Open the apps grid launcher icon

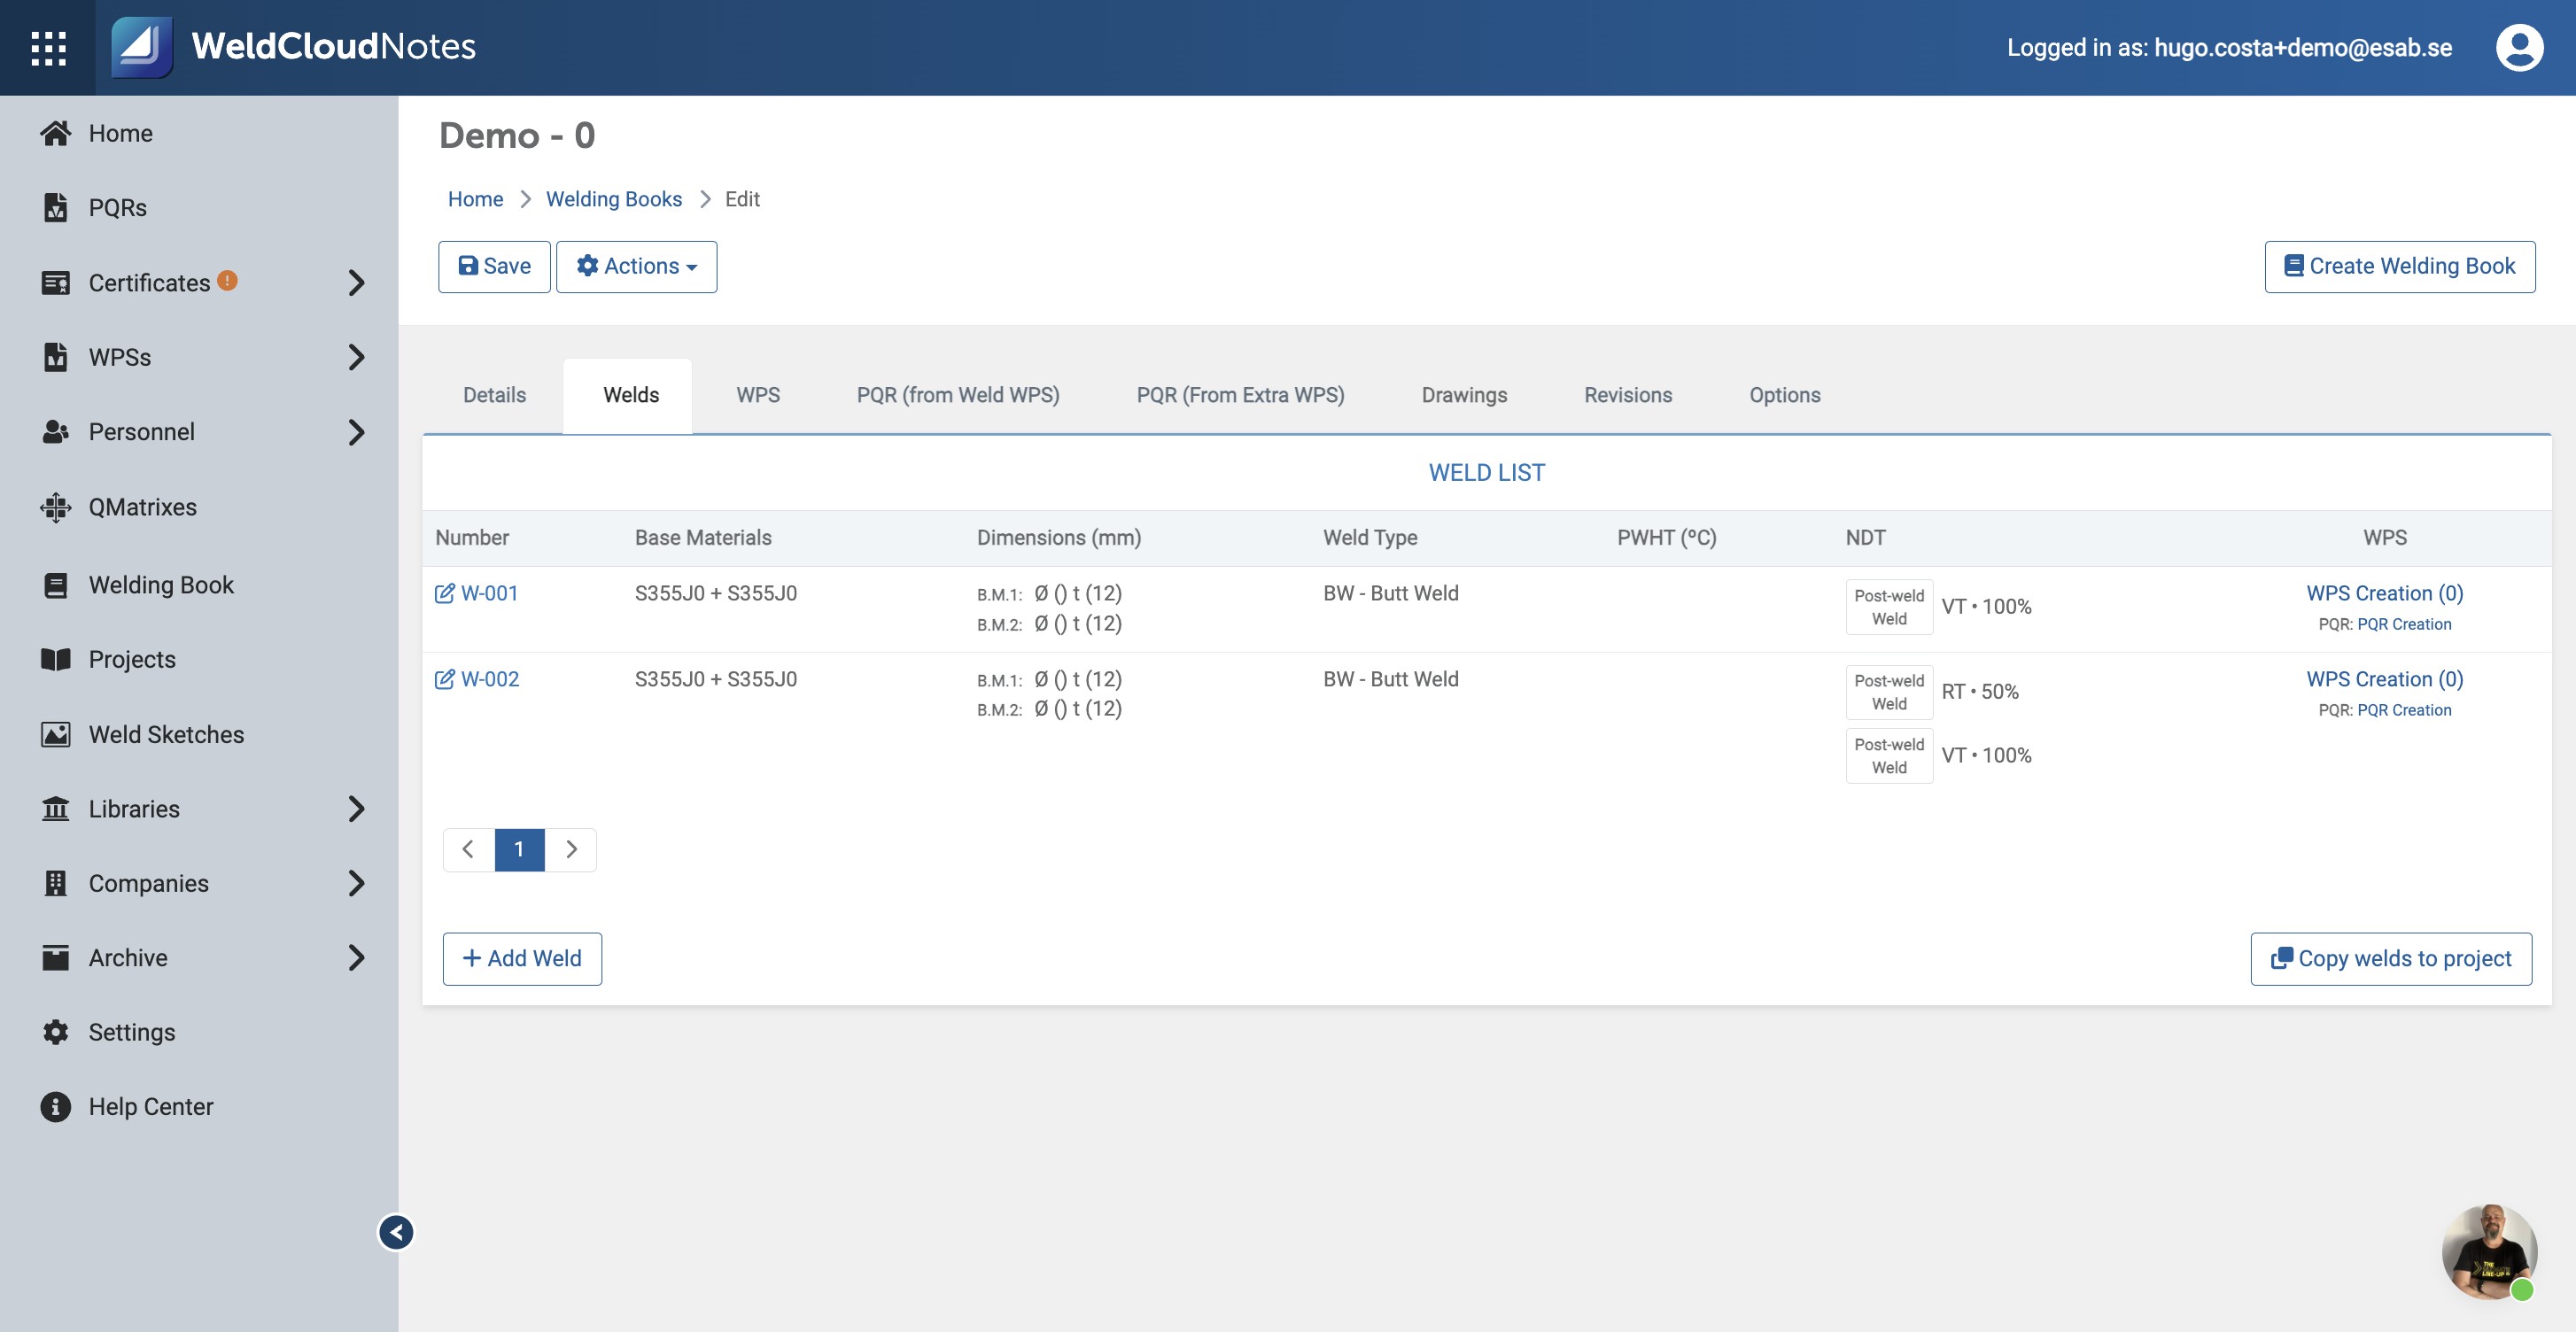pyautogui.click(x=48, y=47)
